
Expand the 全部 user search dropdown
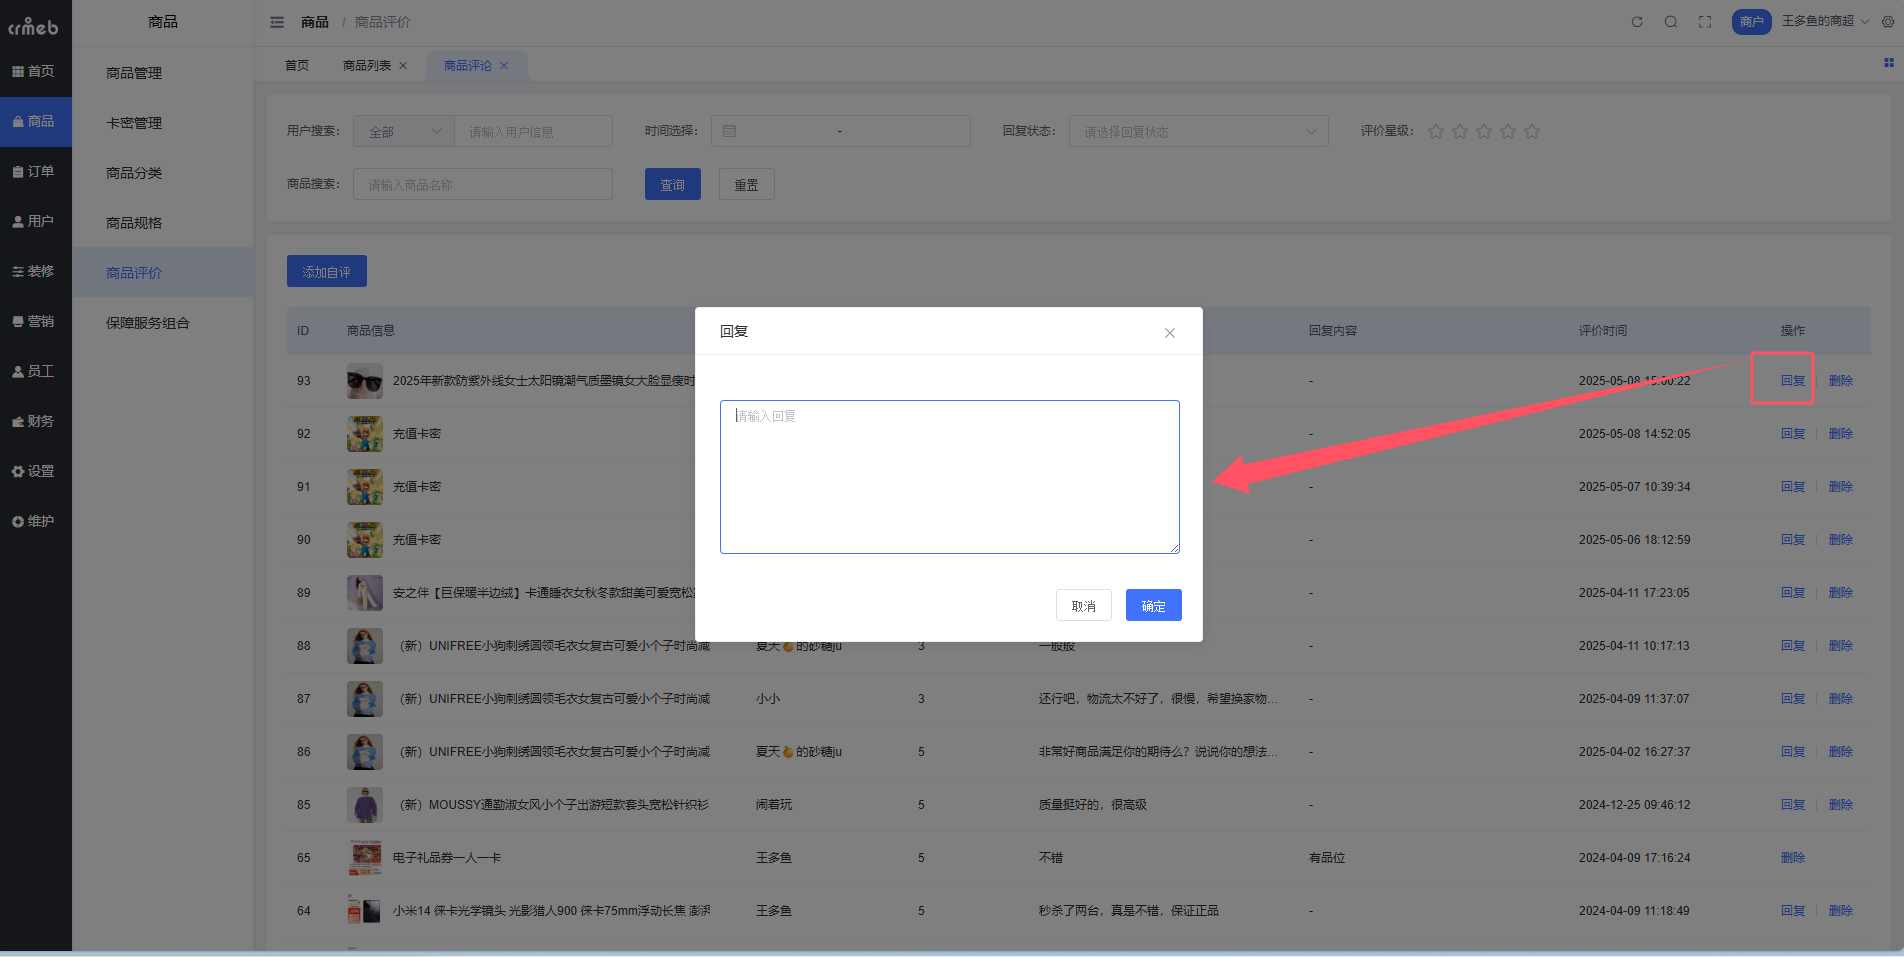[x=405, y=131]
